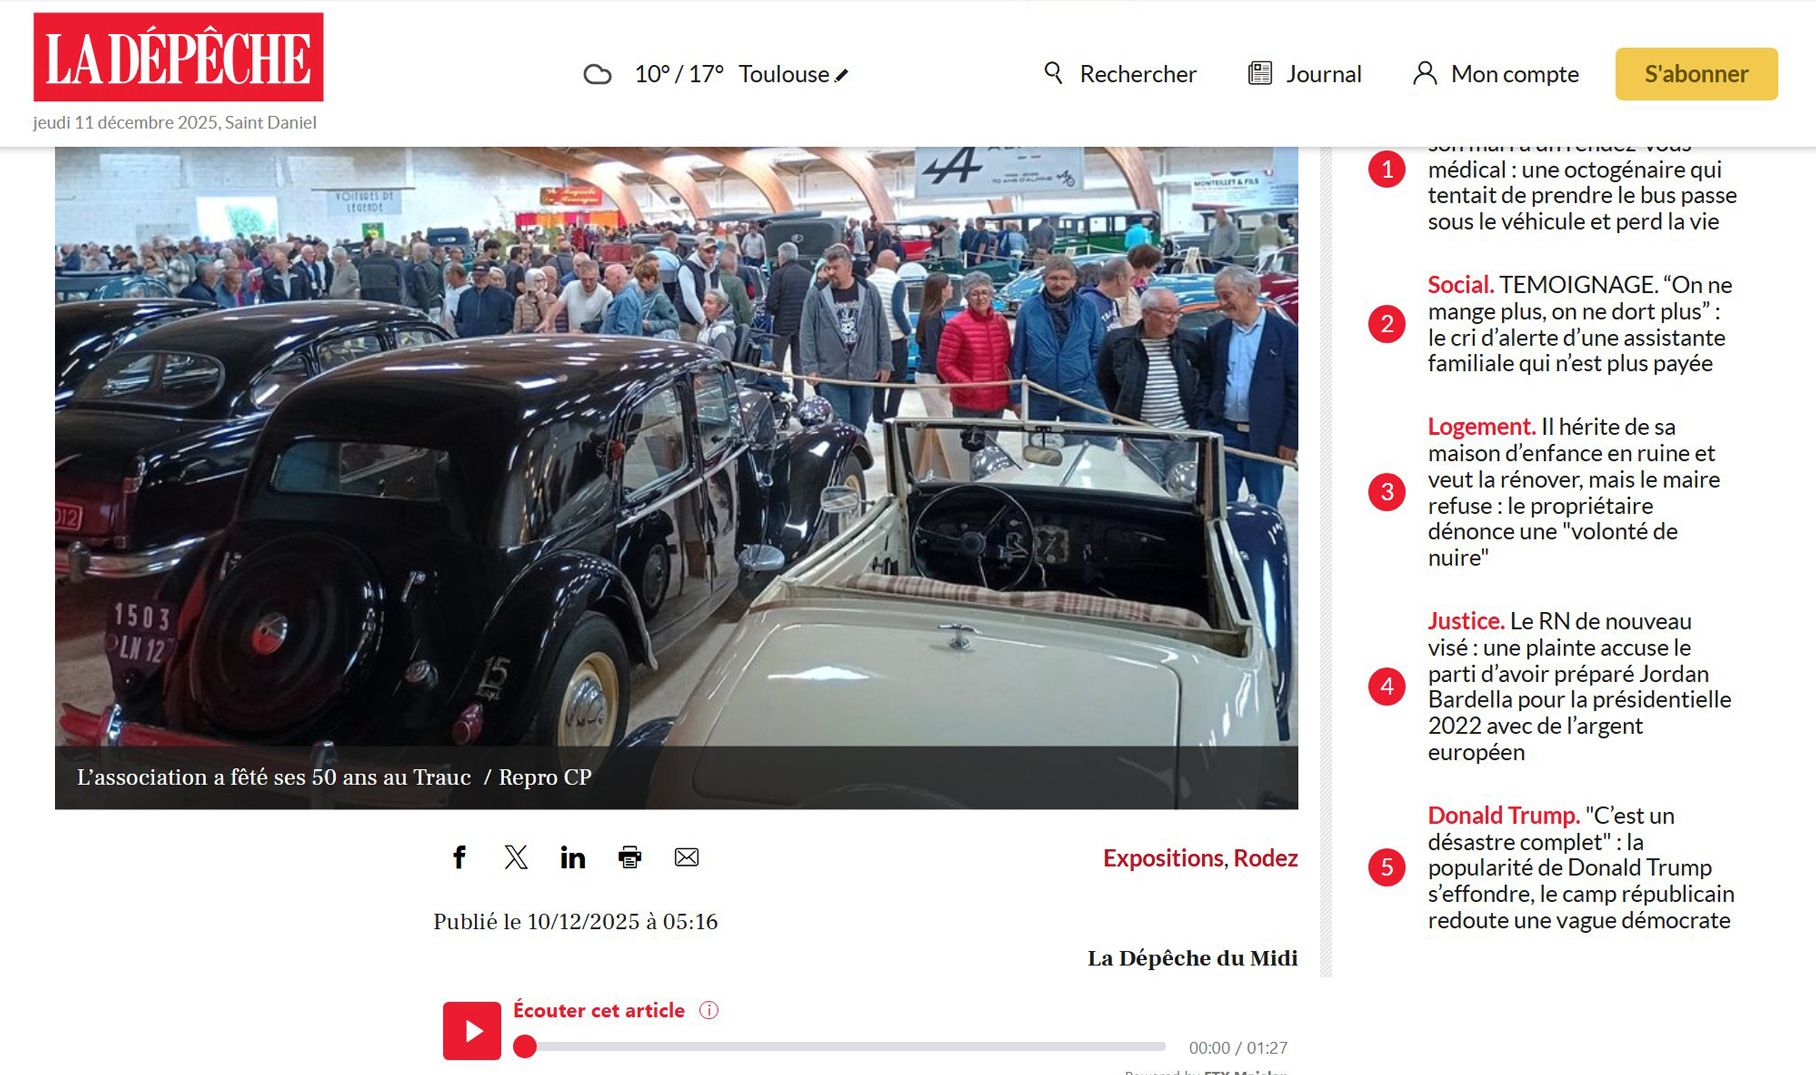Open the Journal menu item
This screenshot has width=1816, height=1075.
tap(1324, 74)
